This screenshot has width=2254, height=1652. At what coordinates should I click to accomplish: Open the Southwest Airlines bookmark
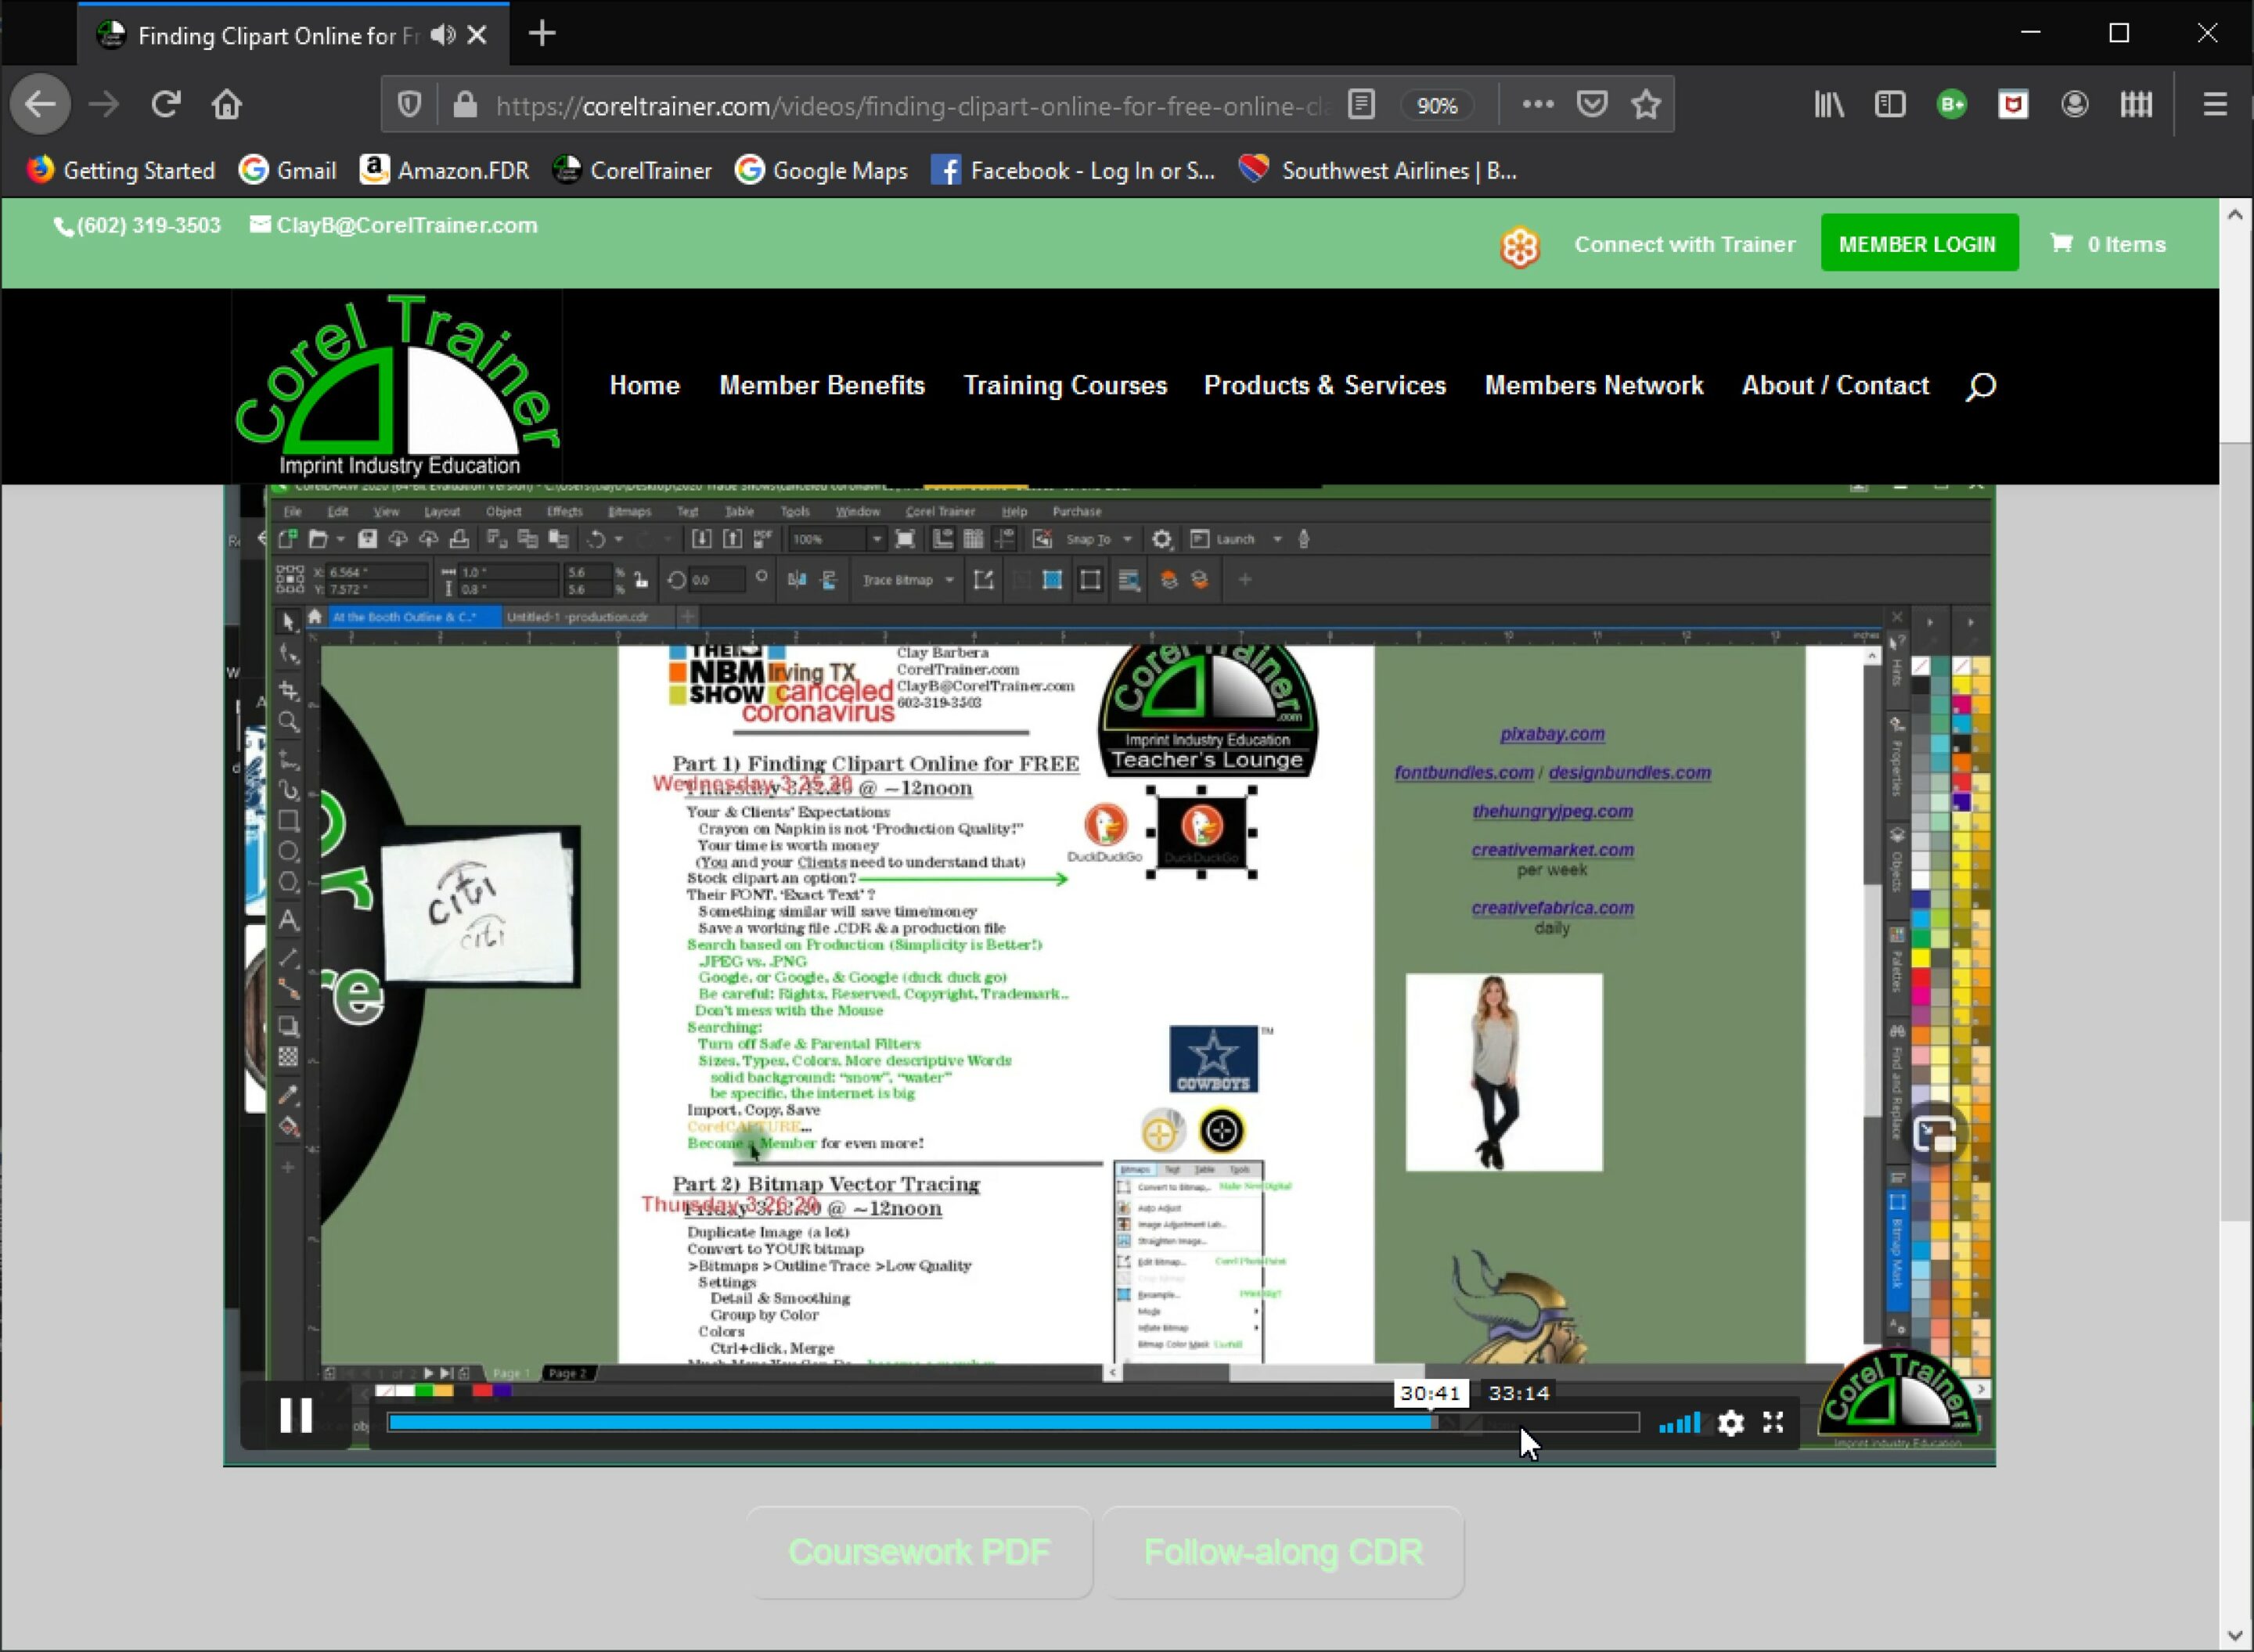pos(1378,171)
